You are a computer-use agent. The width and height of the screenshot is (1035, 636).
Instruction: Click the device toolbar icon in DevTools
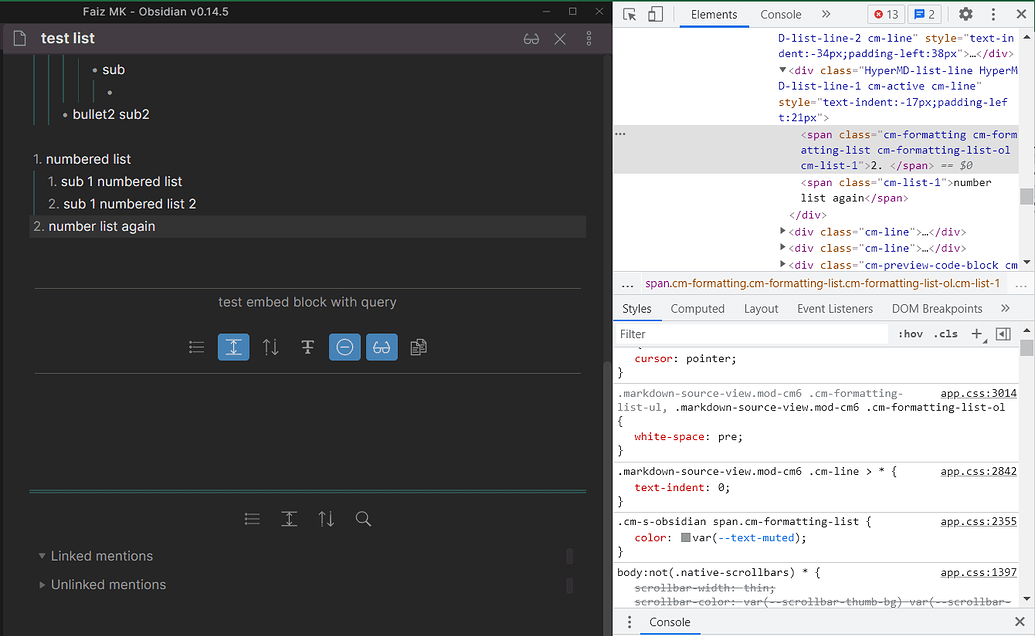coord(655,14)
